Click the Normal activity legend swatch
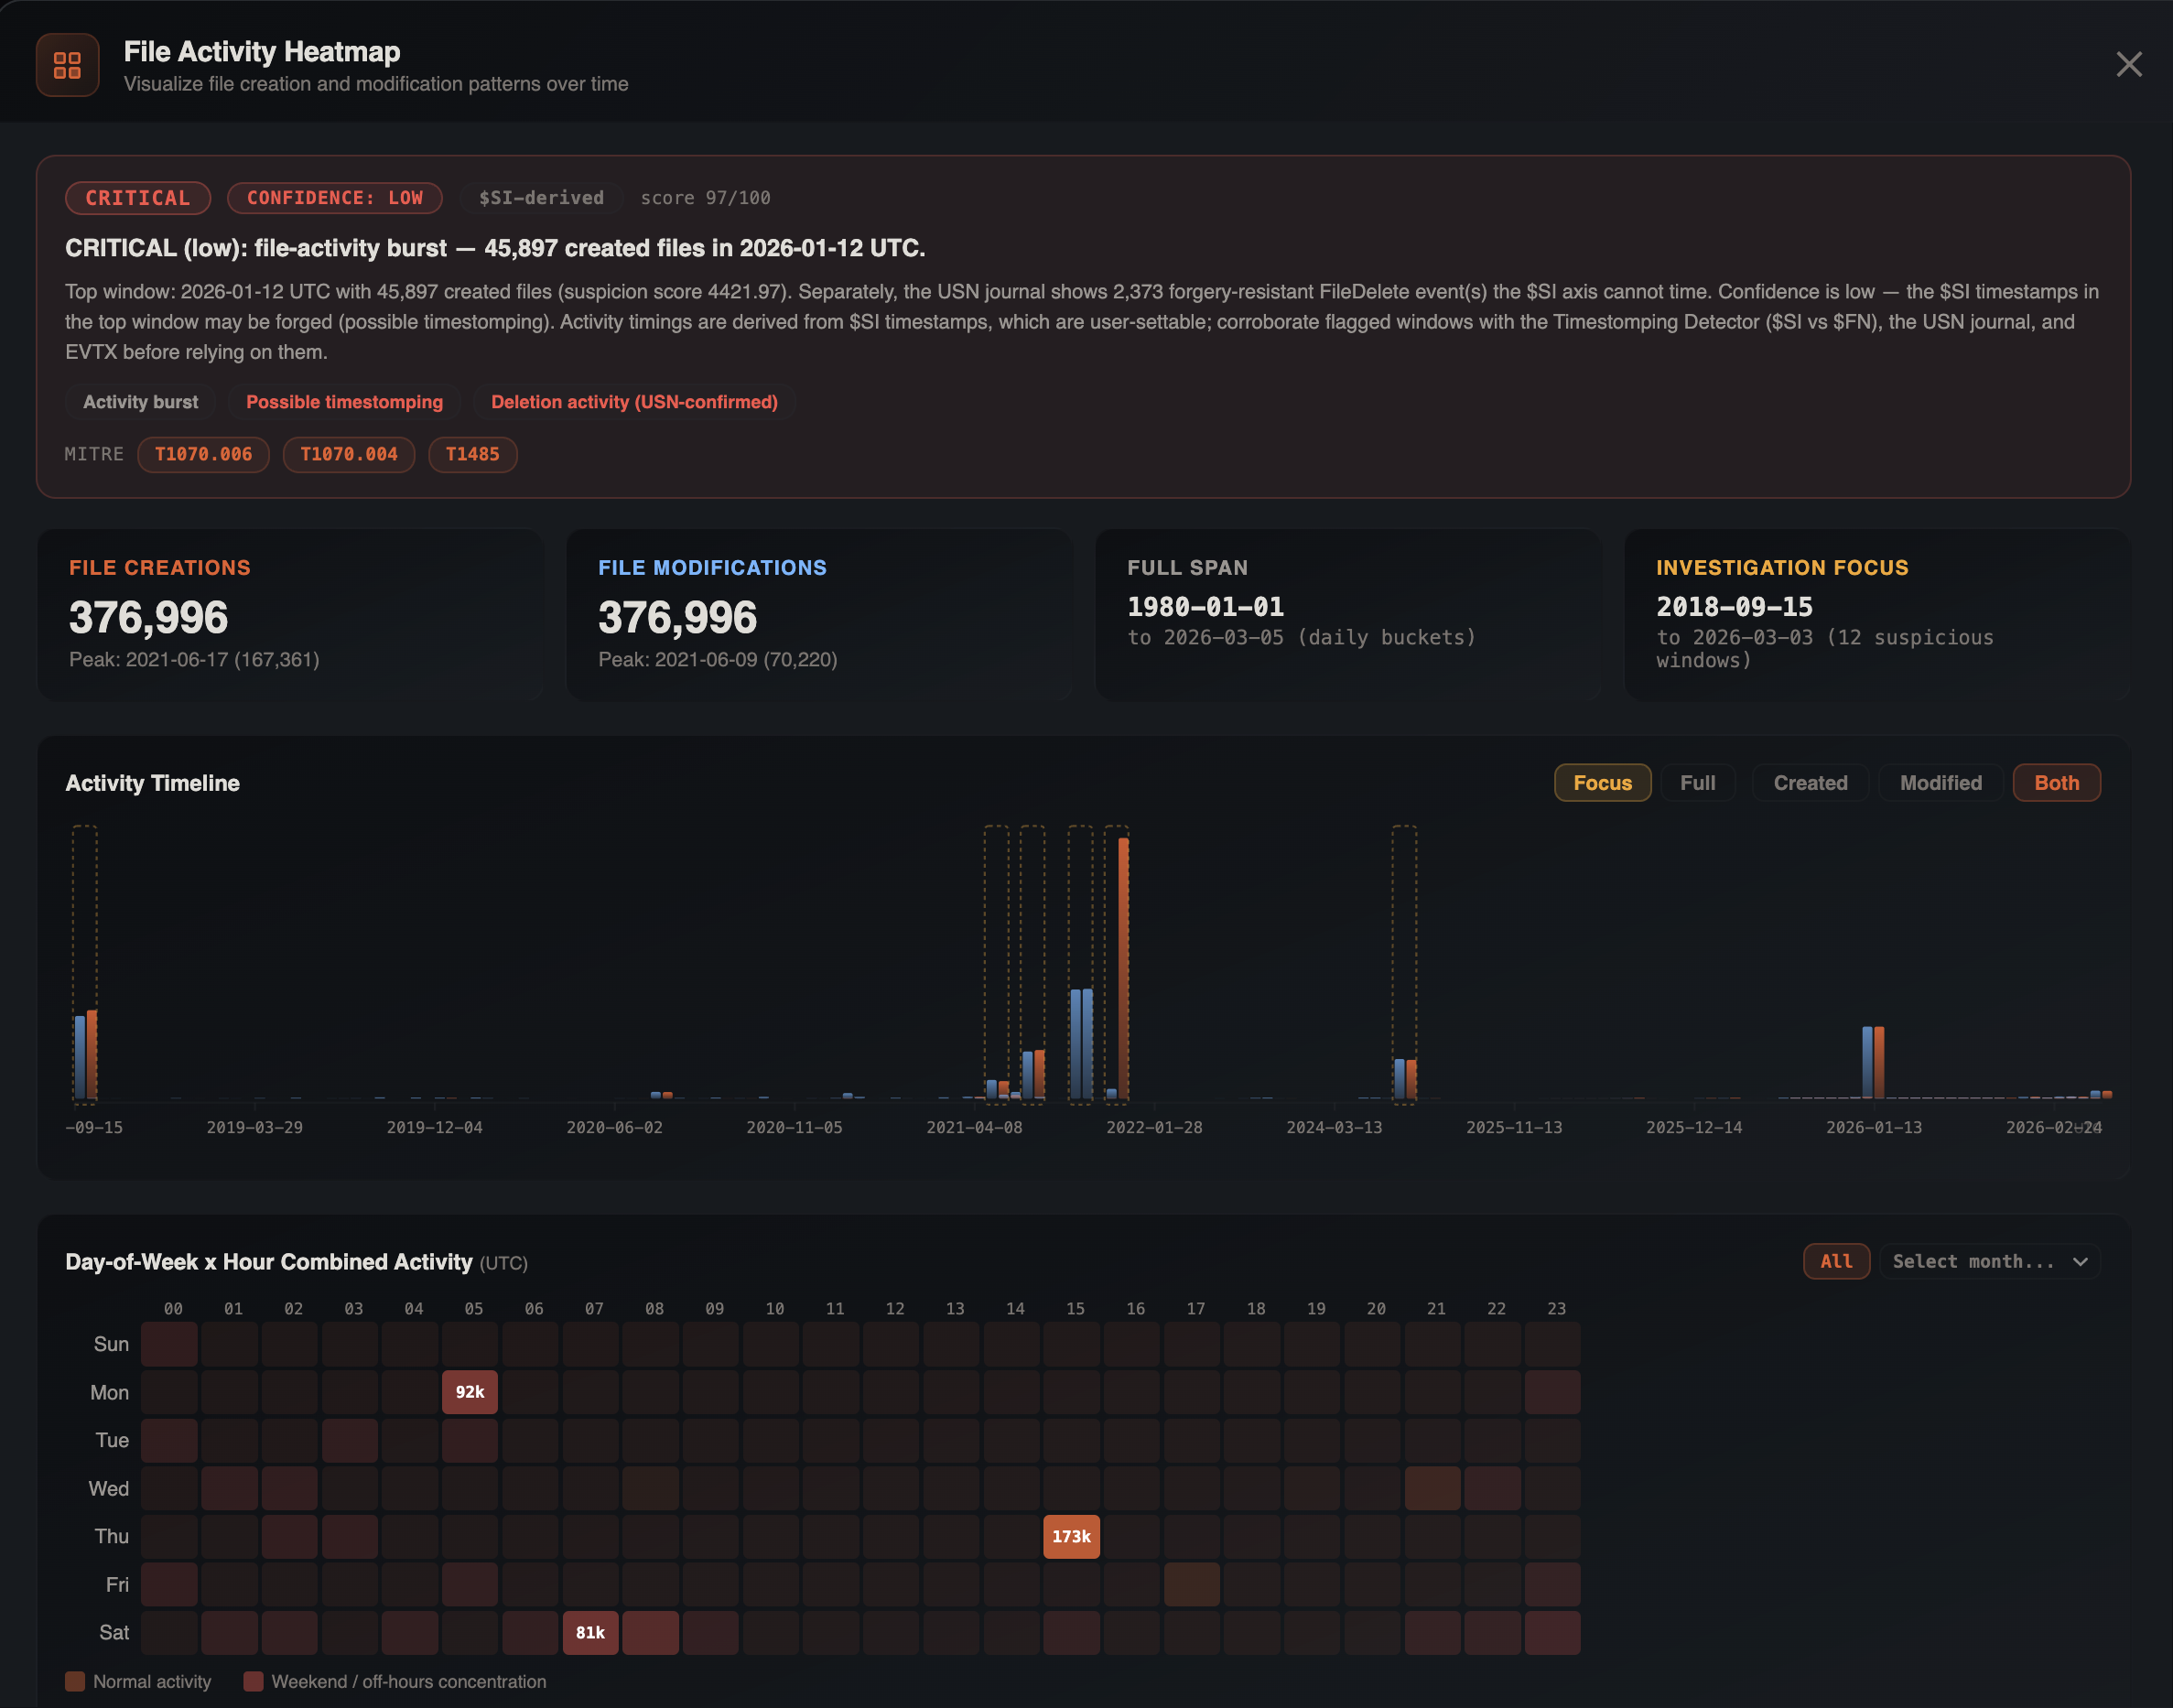 click(x=75, y=1681)
